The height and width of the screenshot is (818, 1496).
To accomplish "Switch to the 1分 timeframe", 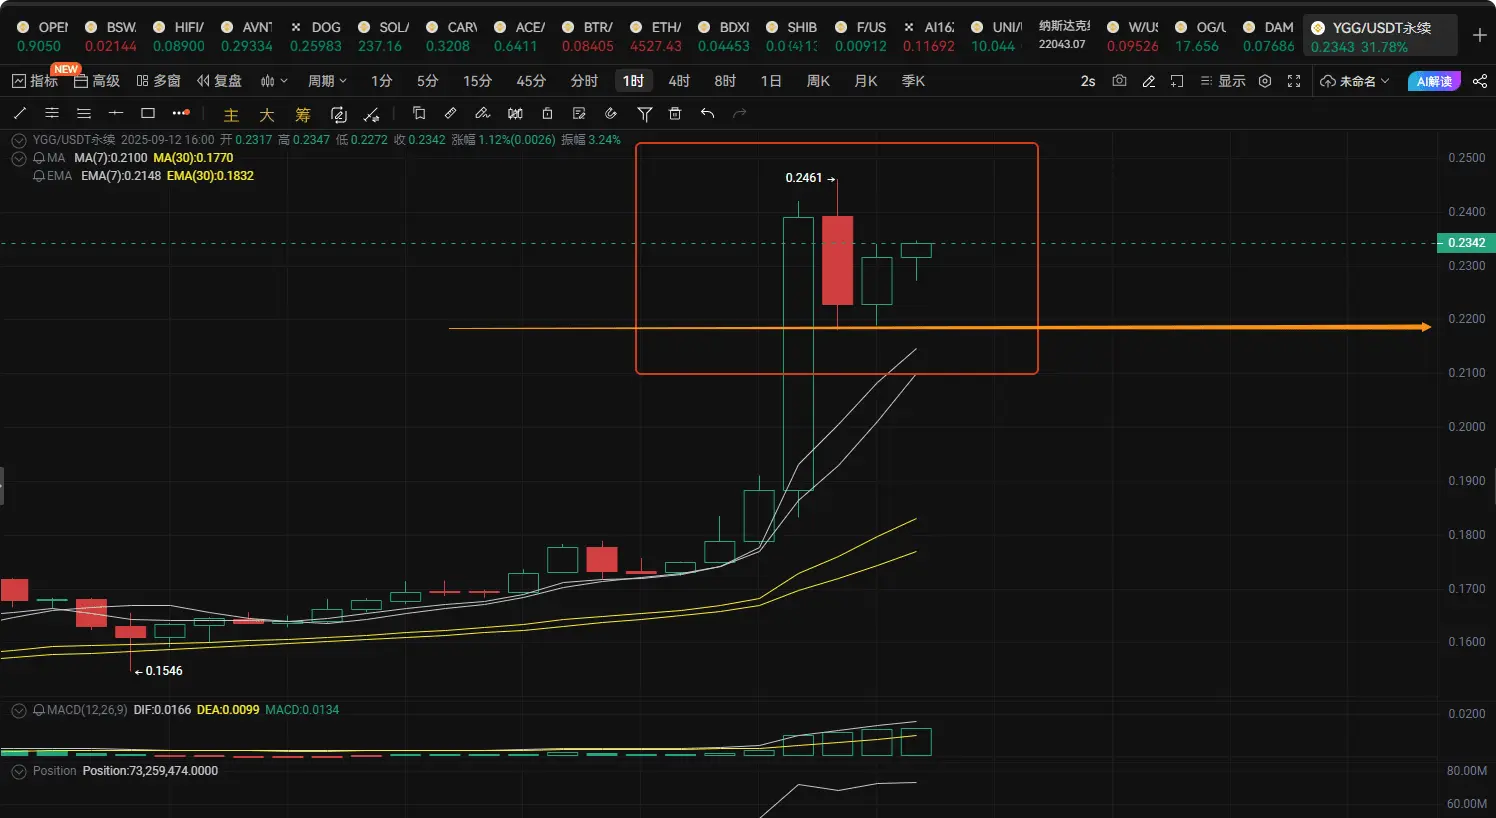I will click(x=382, y=81).
